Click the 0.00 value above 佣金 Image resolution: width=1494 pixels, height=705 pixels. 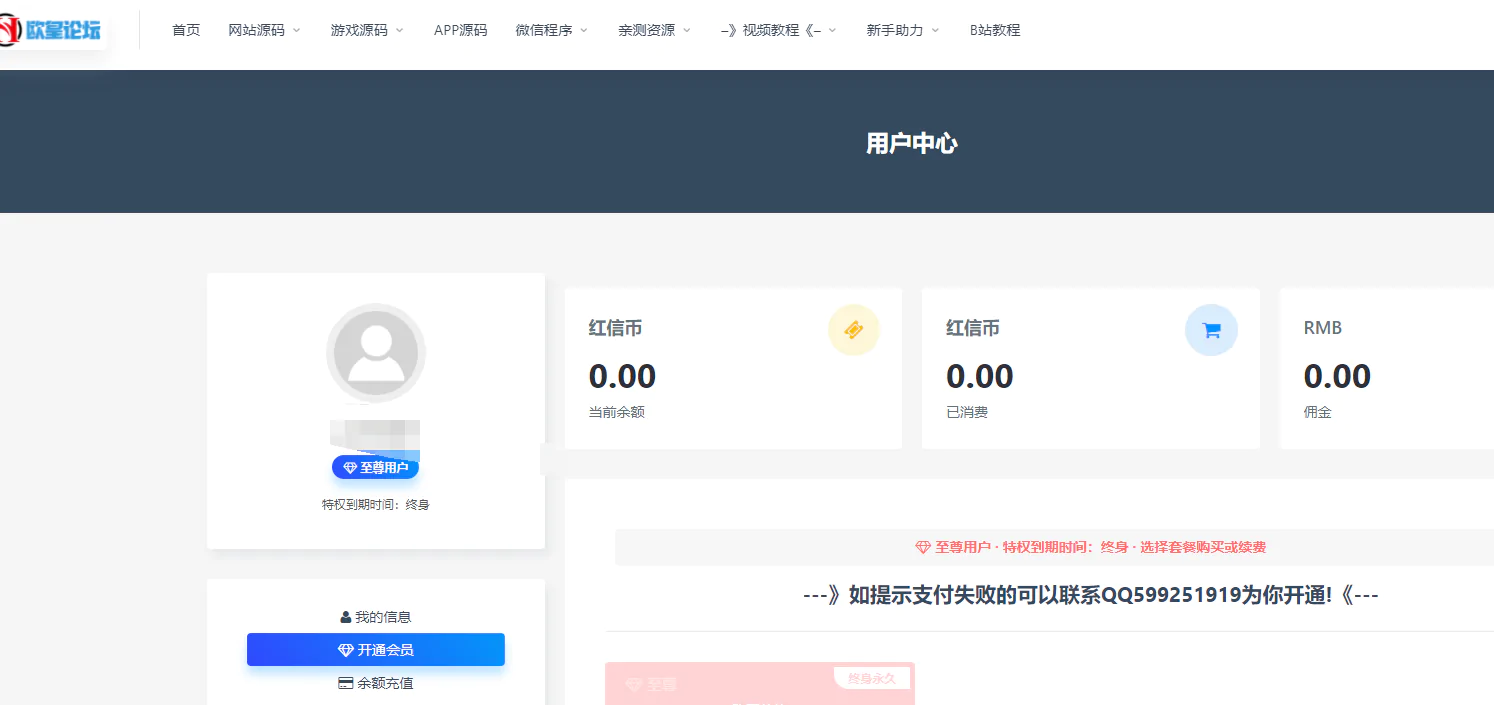[1337, 377]
